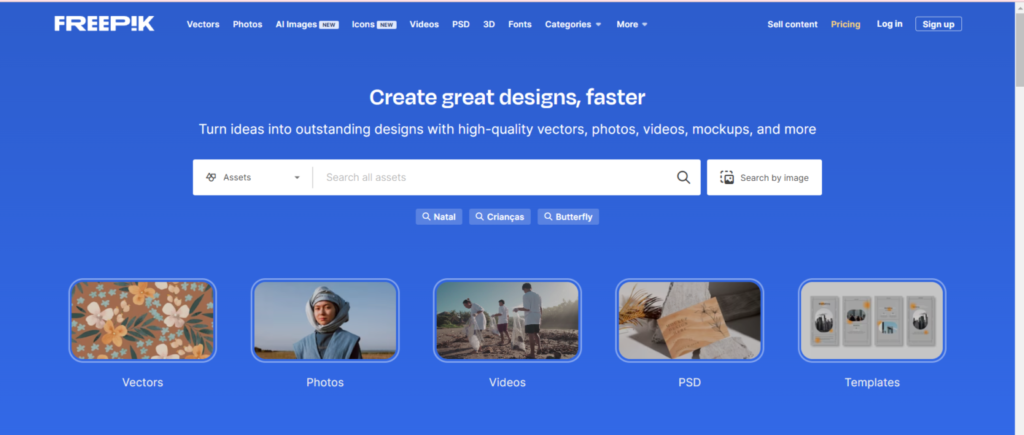Select the Natal suggested search tag
The image size is (1024, 435).
click(439, 216)
